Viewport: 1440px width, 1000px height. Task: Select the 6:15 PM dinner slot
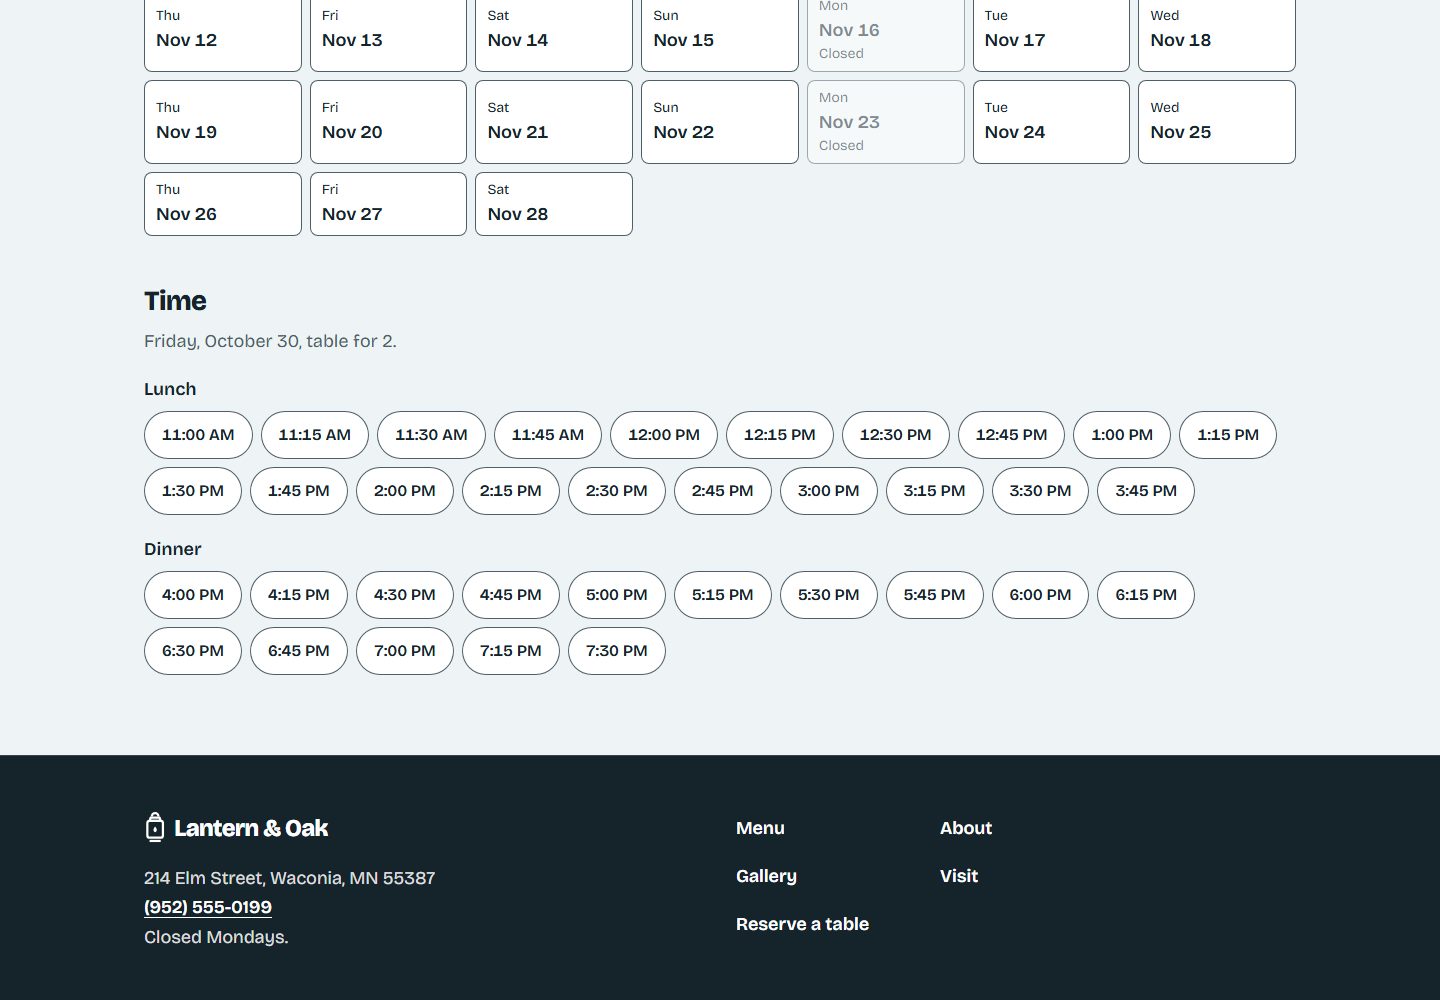(x=1146, y=595)
